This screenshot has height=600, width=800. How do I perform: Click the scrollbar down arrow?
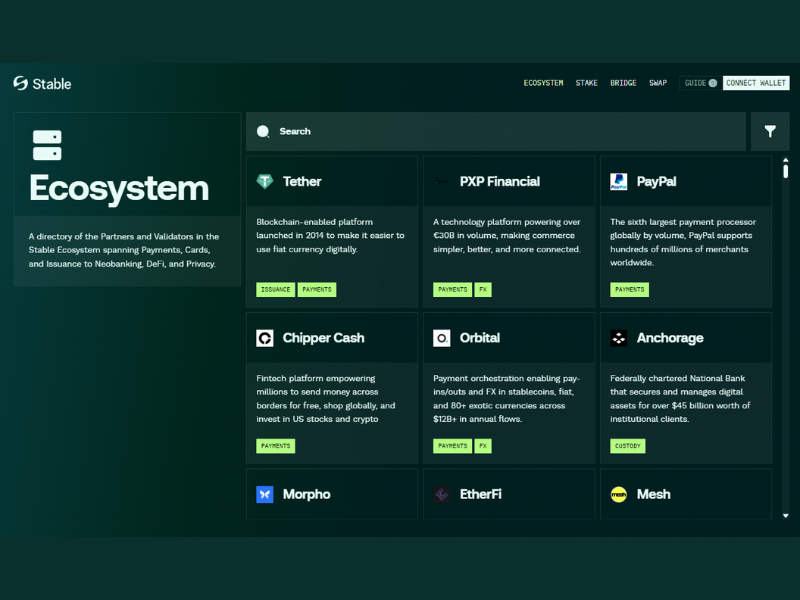pyautogui.click(x=786, y=516)
